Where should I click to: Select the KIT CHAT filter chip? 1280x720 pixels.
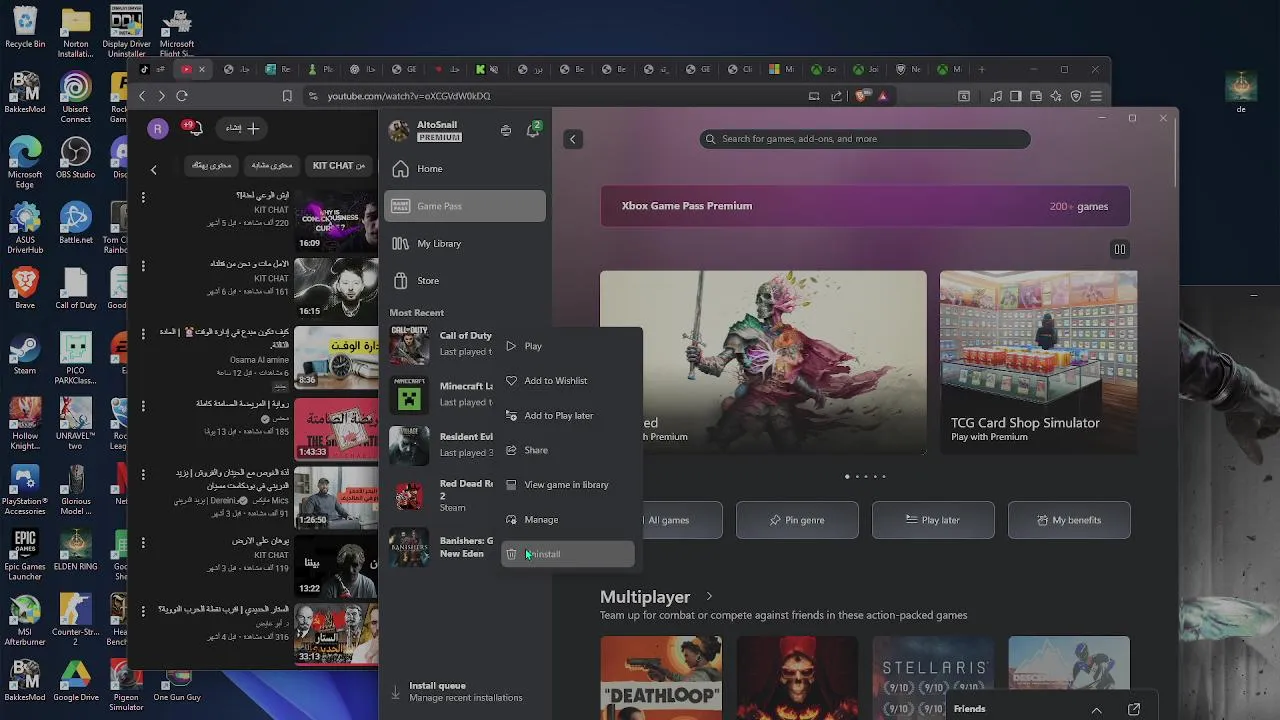(339, 165)
